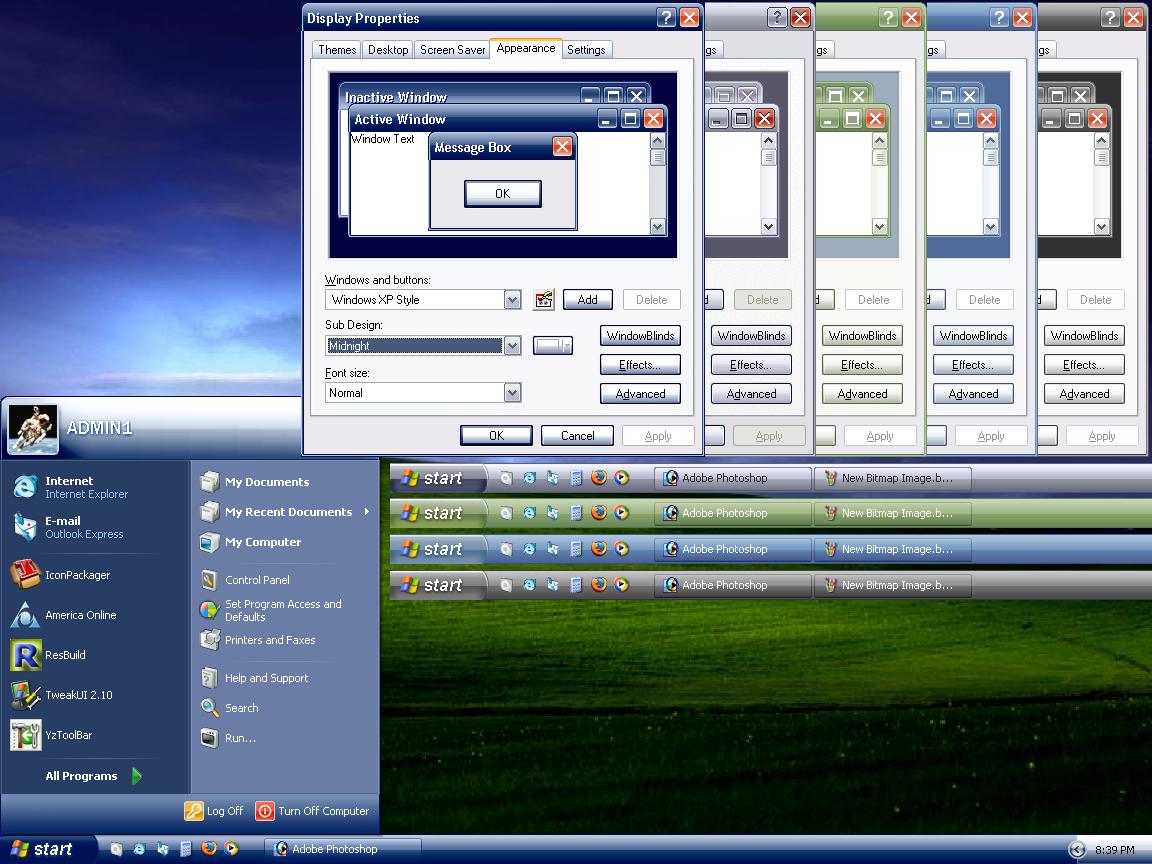The image size is (1152, 864).
Task: Click OK in the Message Box preview
Action: coord(503,193)
